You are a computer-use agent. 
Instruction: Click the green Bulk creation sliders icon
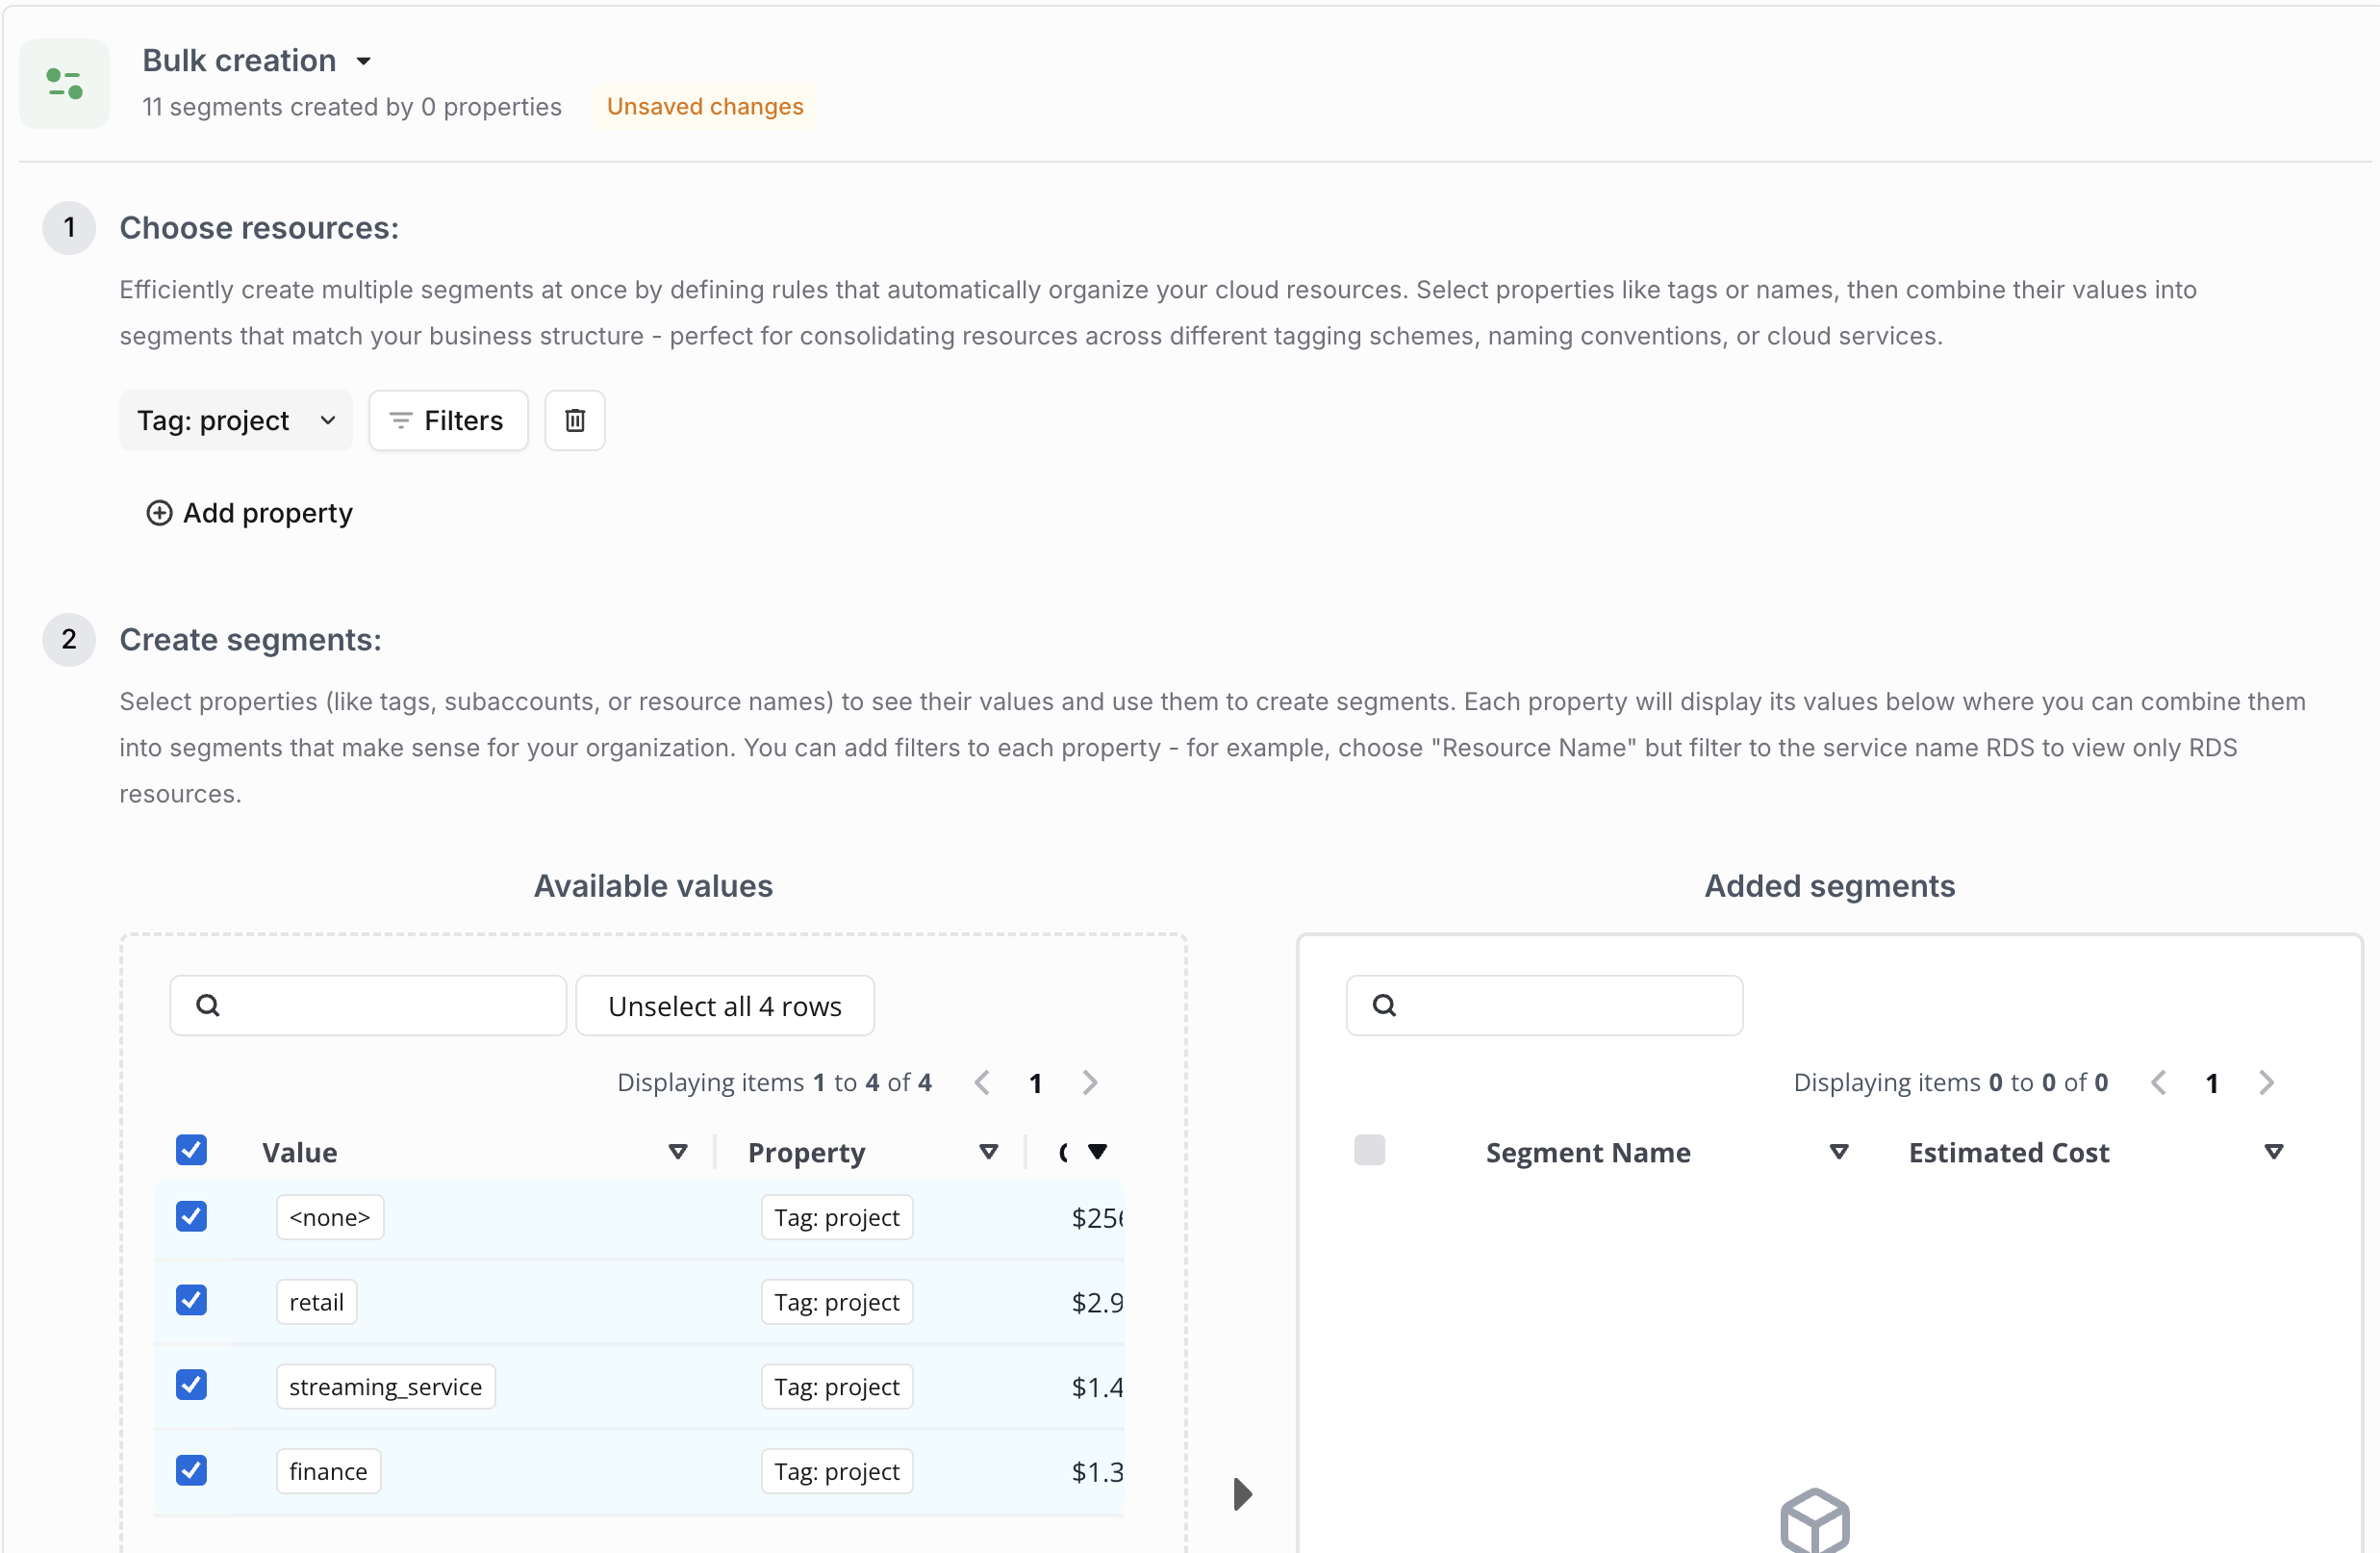[x=65, y=84]
